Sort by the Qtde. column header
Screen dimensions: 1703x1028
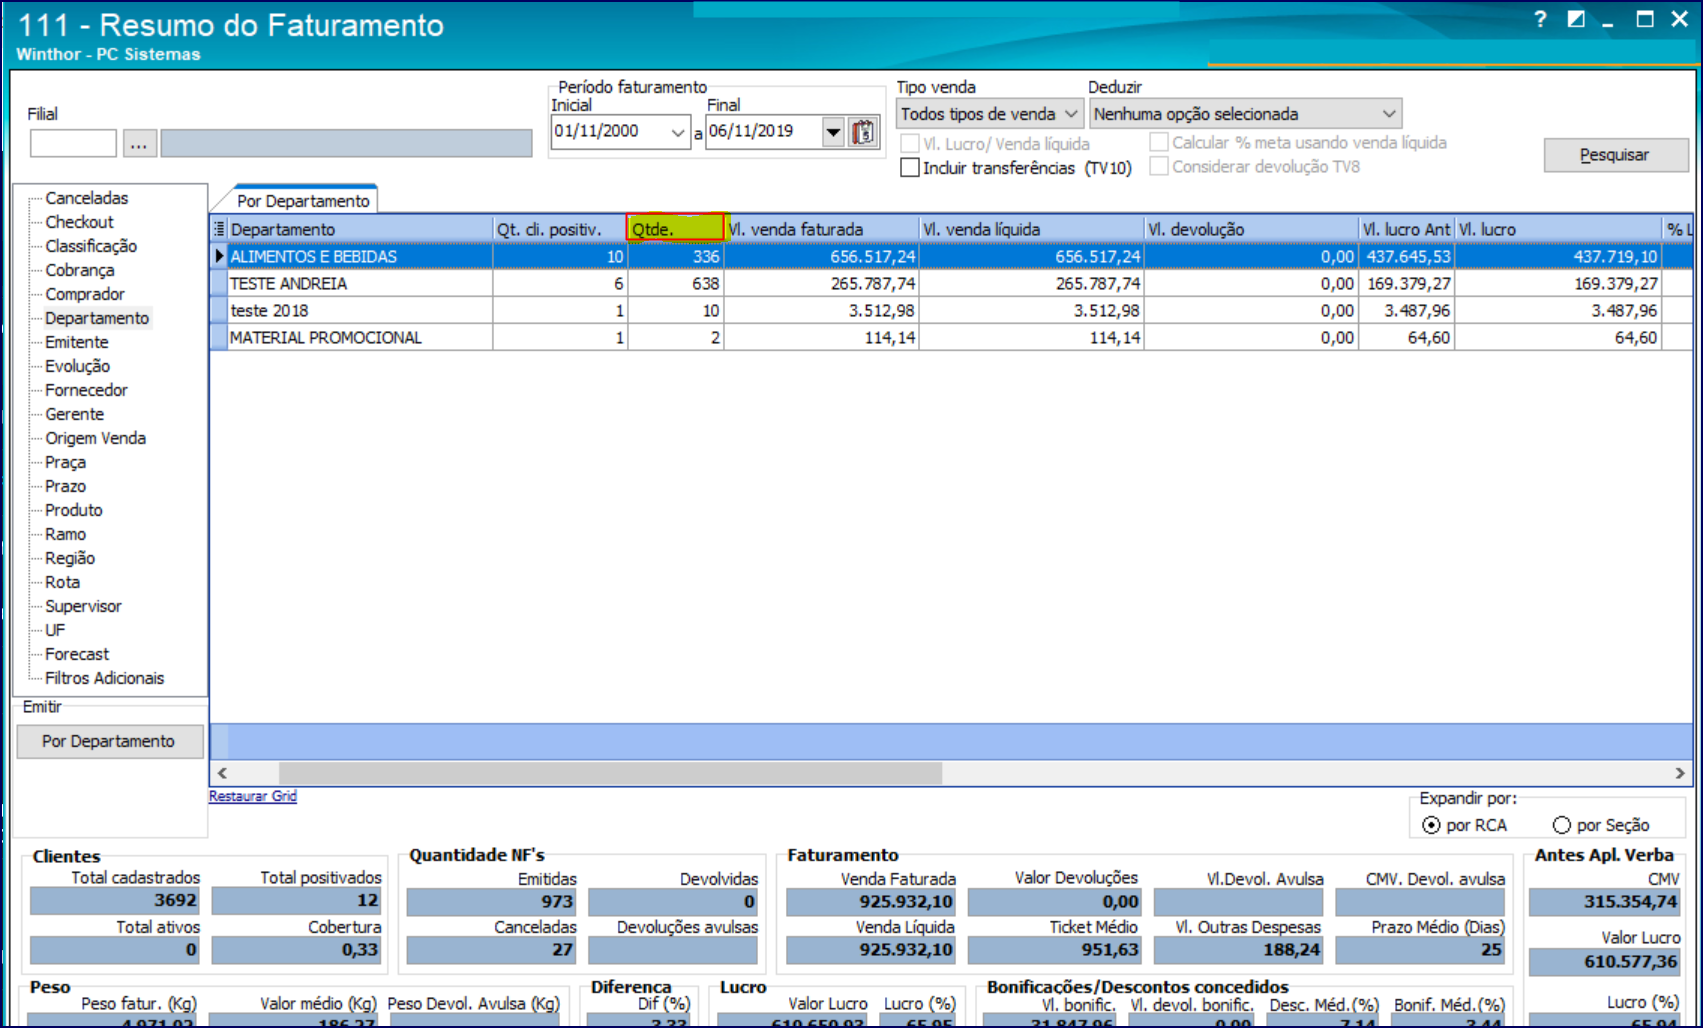click(676, 229)
